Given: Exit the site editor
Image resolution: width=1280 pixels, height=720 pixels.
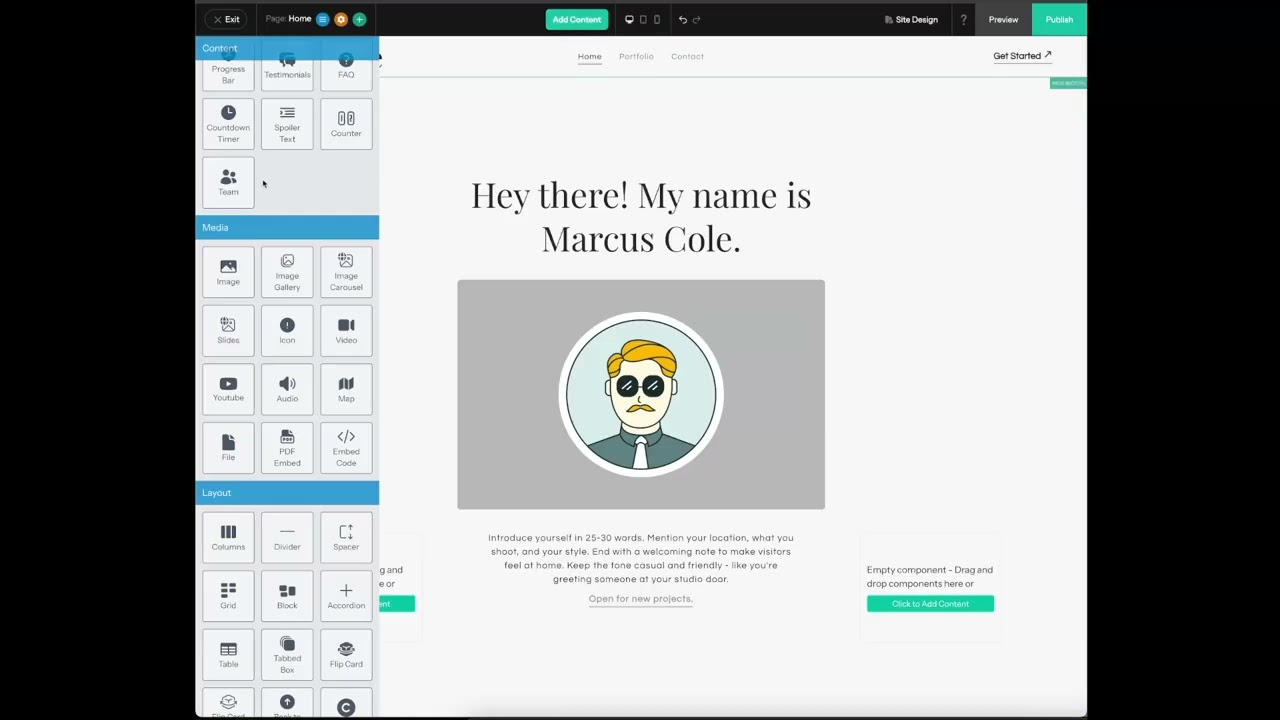Looking at the screenshot, I should click(x=226, y=19).
